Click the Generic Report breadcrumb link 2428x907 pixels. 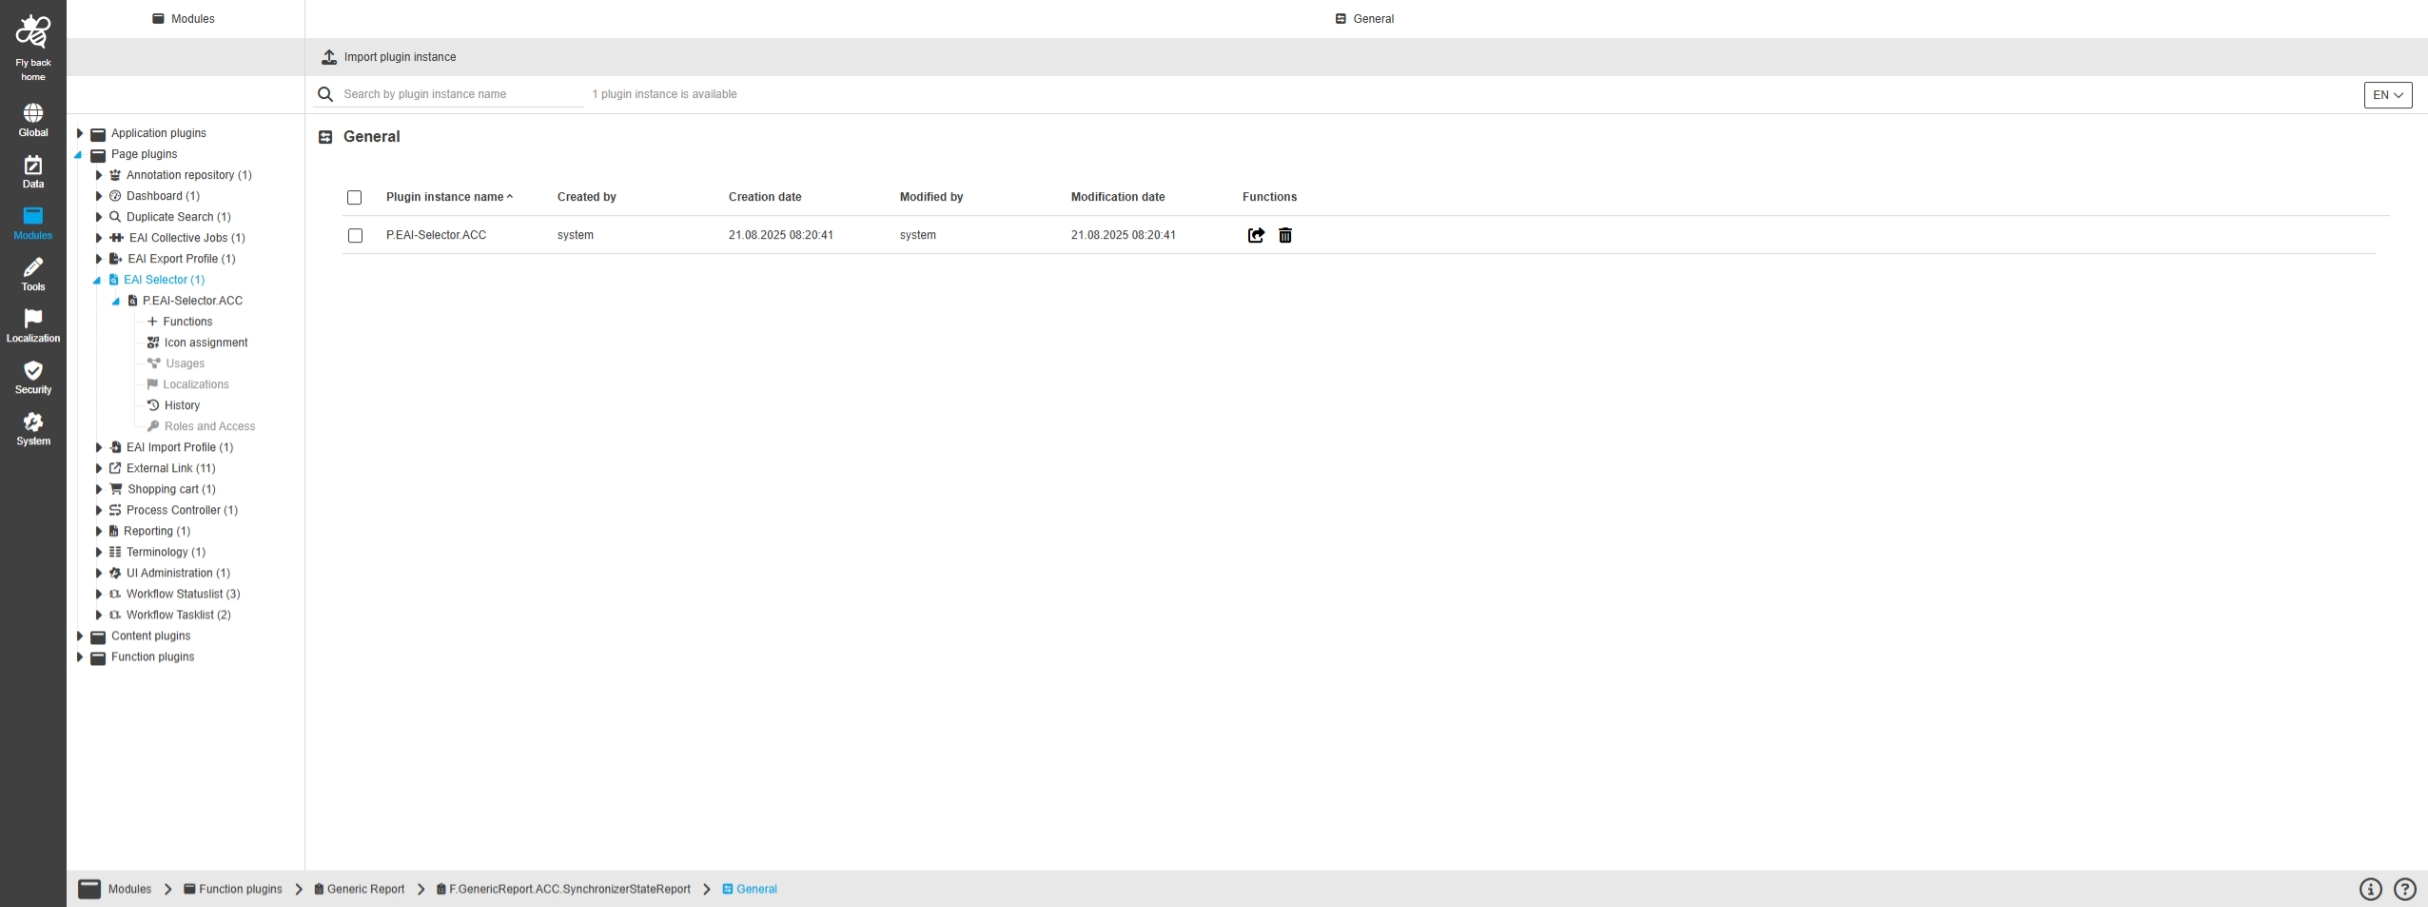[359, 889]
